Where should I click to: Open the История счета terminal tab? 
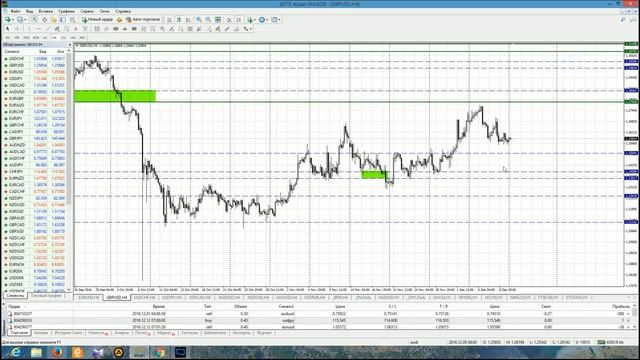(68, 333)
